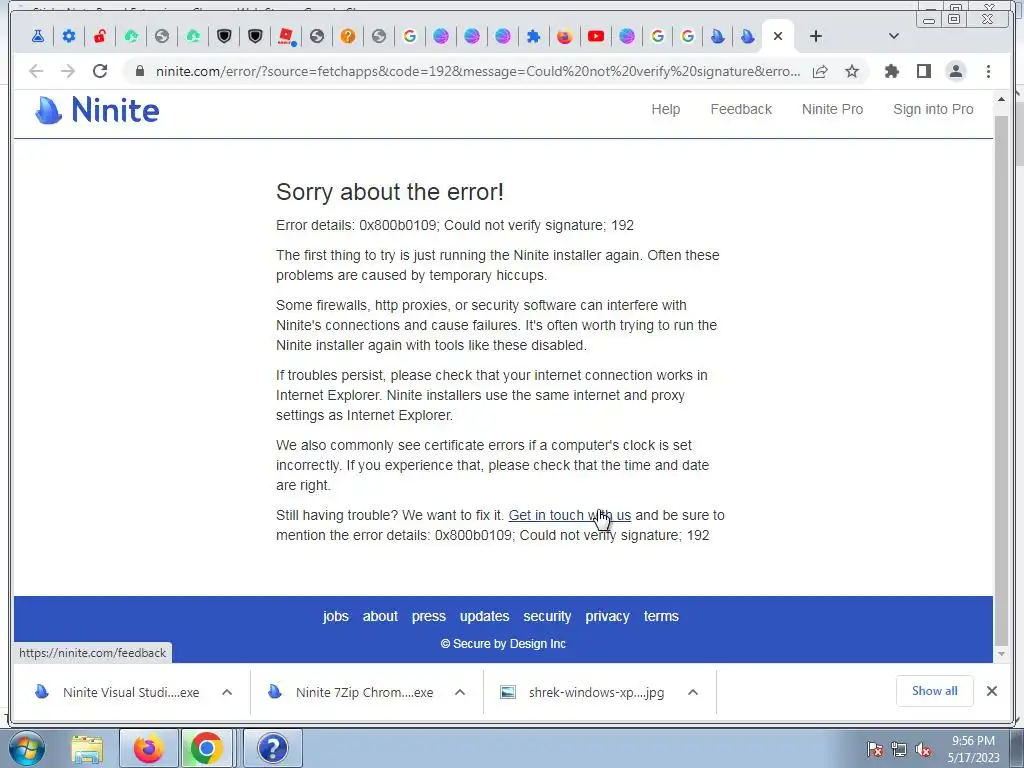Screen dimensions: 1024x768
Task: Open the terms footer link
Action: click(x=661, y=616)
